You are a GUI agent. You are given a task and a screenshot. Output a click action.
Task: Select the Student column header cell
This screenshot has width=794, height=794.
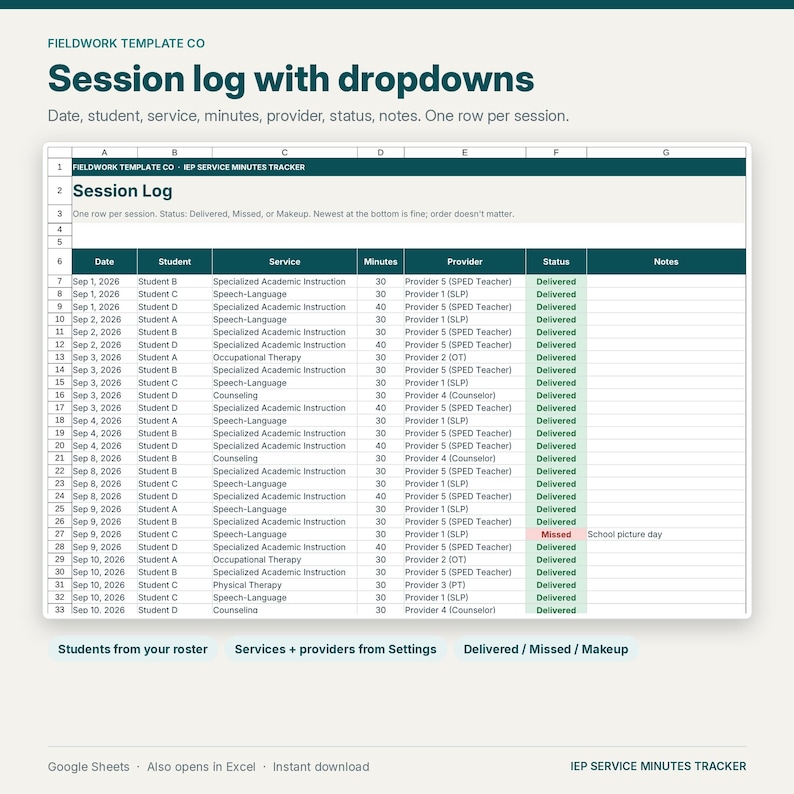175,261
